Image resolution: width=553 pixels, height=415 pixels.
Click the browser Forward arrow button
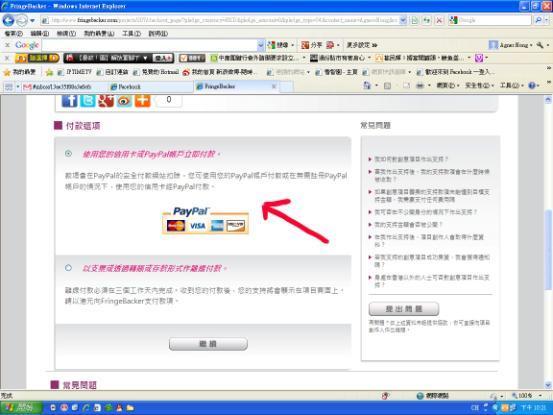22,21
